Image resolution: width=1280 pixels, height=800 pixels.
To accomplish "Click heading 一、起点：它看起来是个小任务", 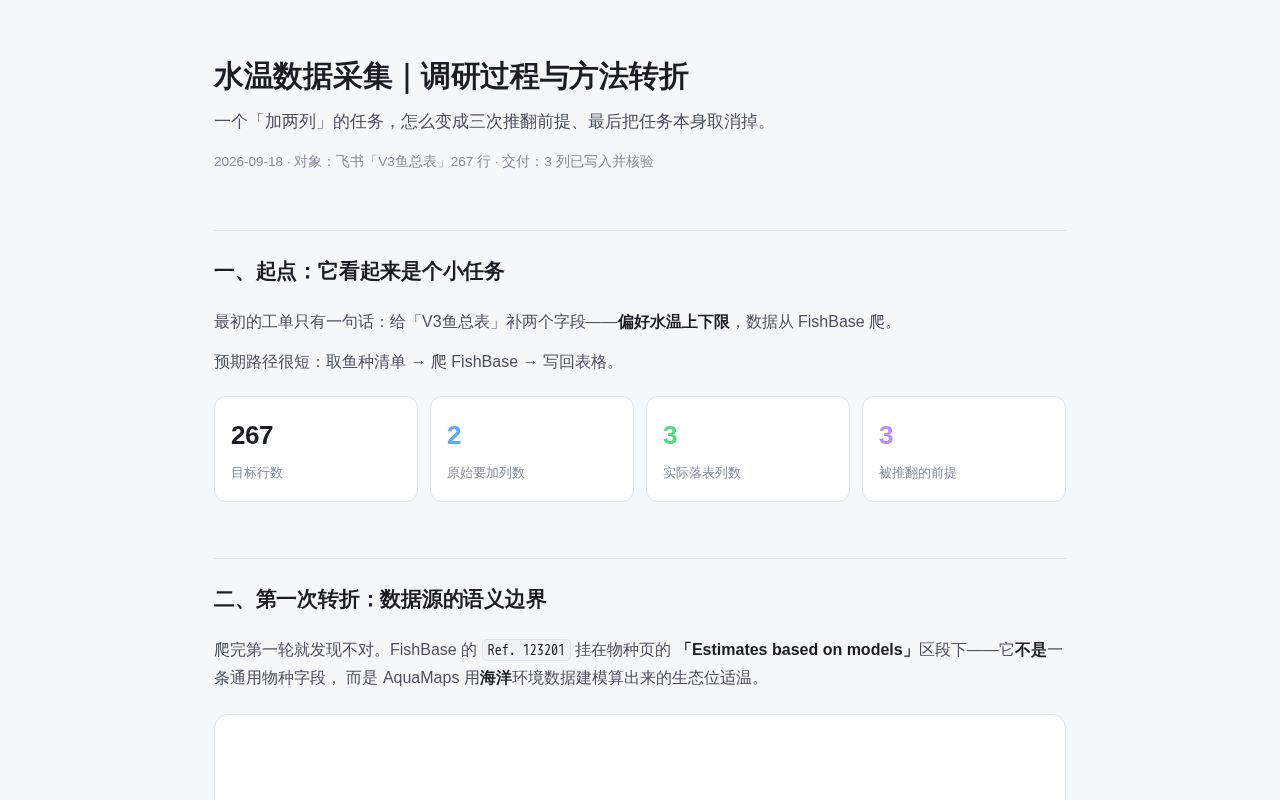I will pyautogui.click(x=359, y=271).
